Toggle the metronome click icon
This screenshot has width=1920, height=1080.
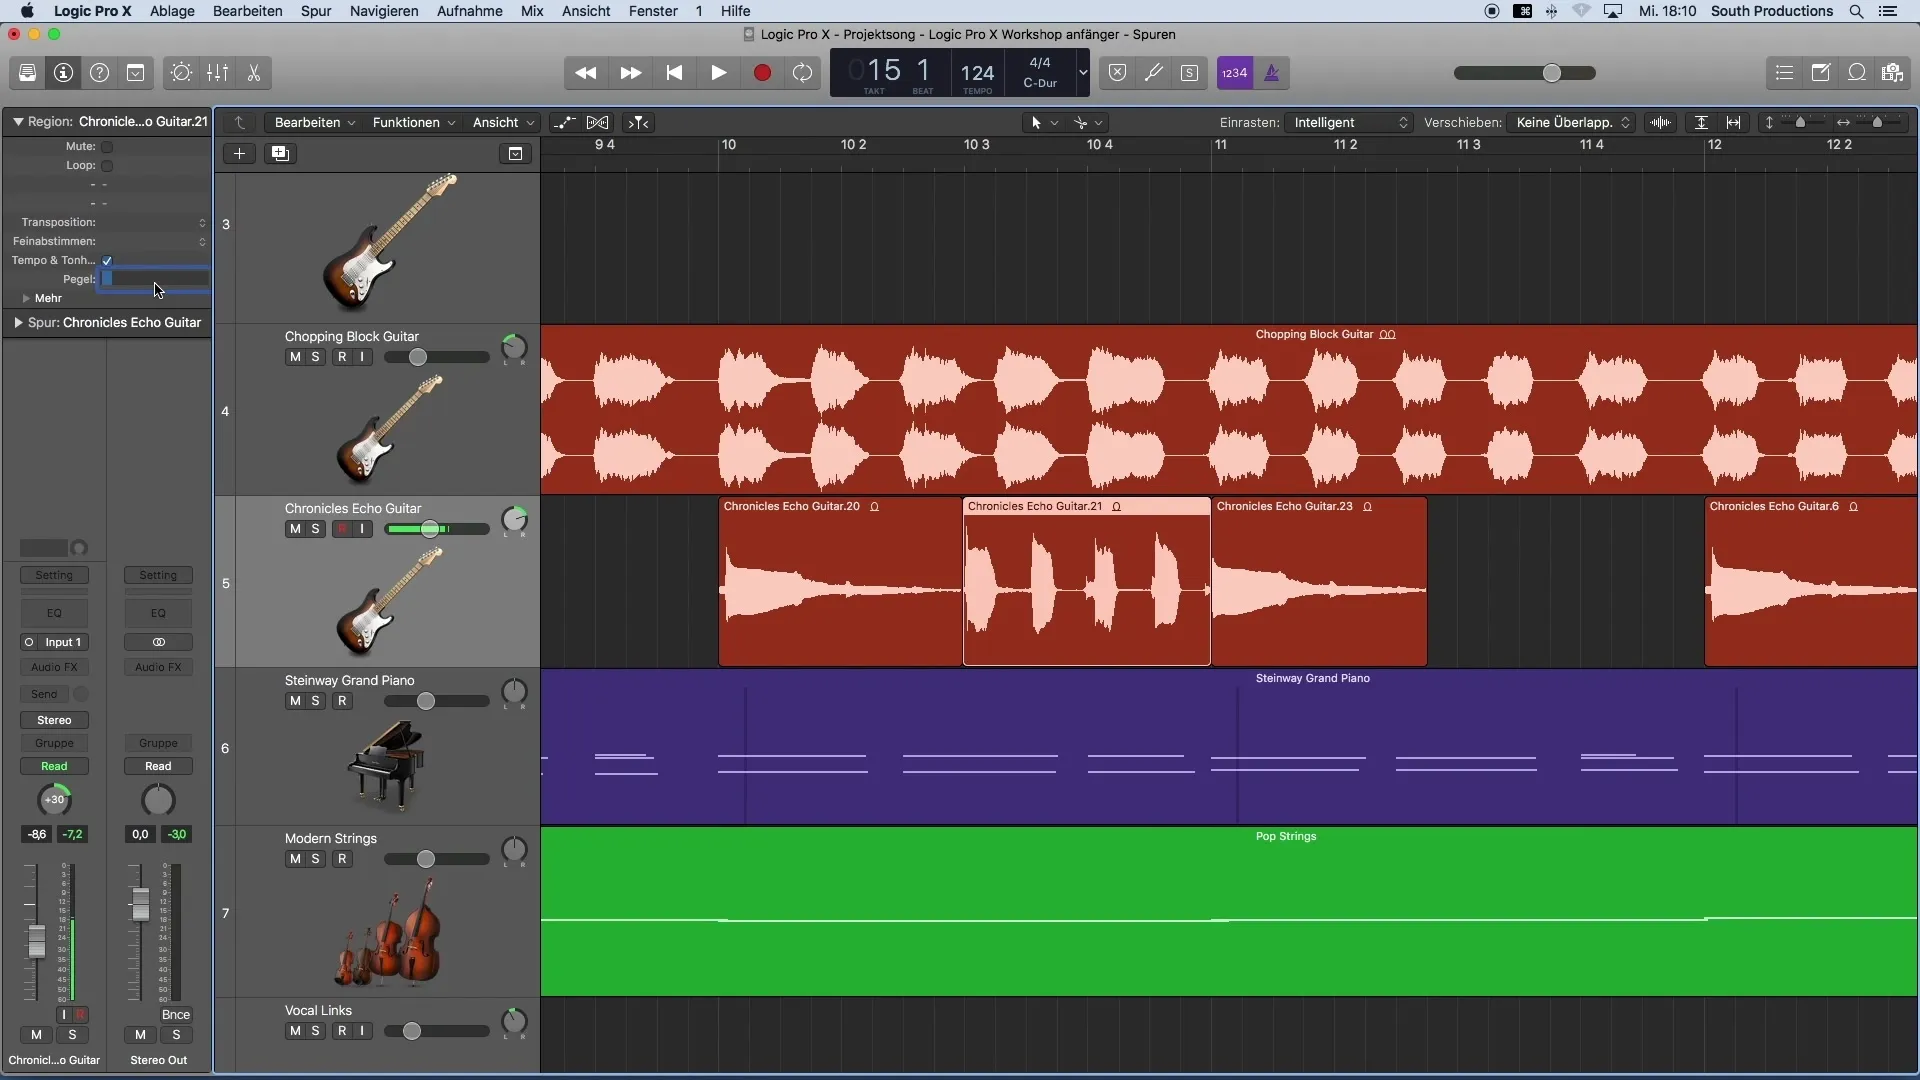(1272, 73)
